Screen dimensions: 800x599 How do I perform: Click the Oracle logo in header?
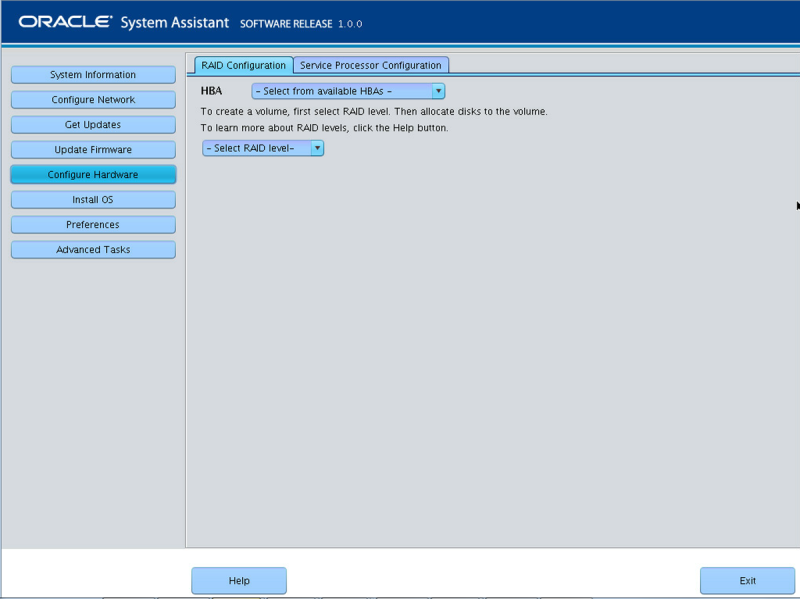point(65,22)
